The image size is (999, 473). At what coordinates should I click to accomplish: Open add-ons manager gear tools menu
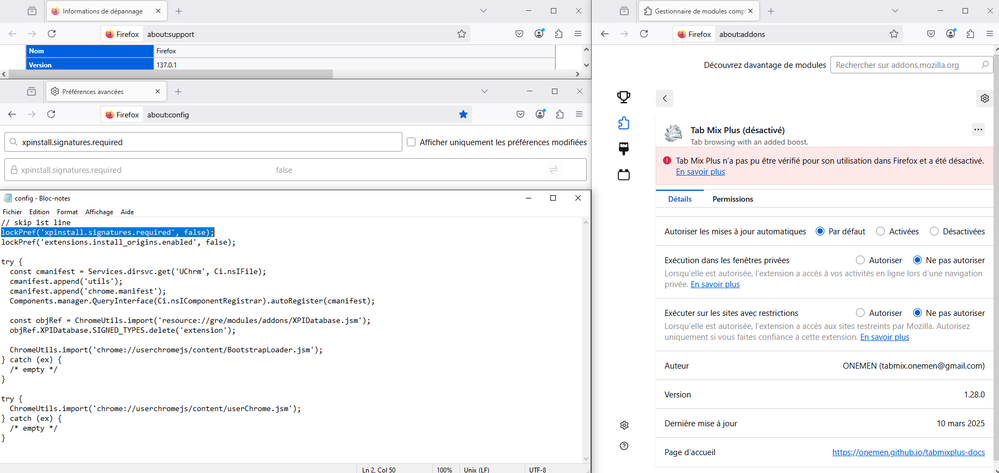pyautogui.click(x=984, y=98)
